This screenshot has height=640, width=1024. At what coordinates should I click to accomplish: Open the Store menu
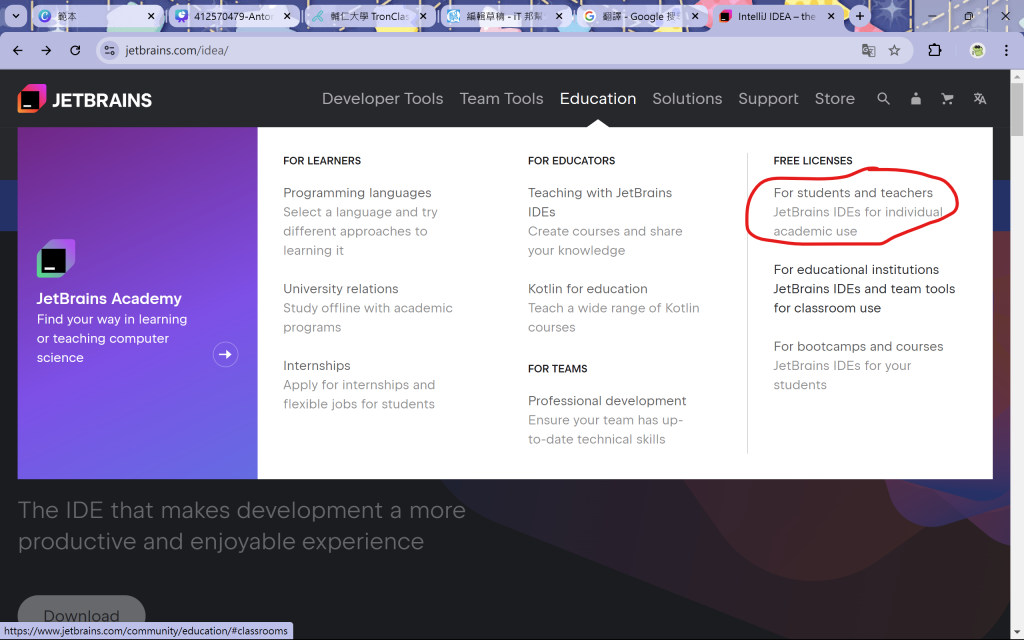click(x=835, y=99)
